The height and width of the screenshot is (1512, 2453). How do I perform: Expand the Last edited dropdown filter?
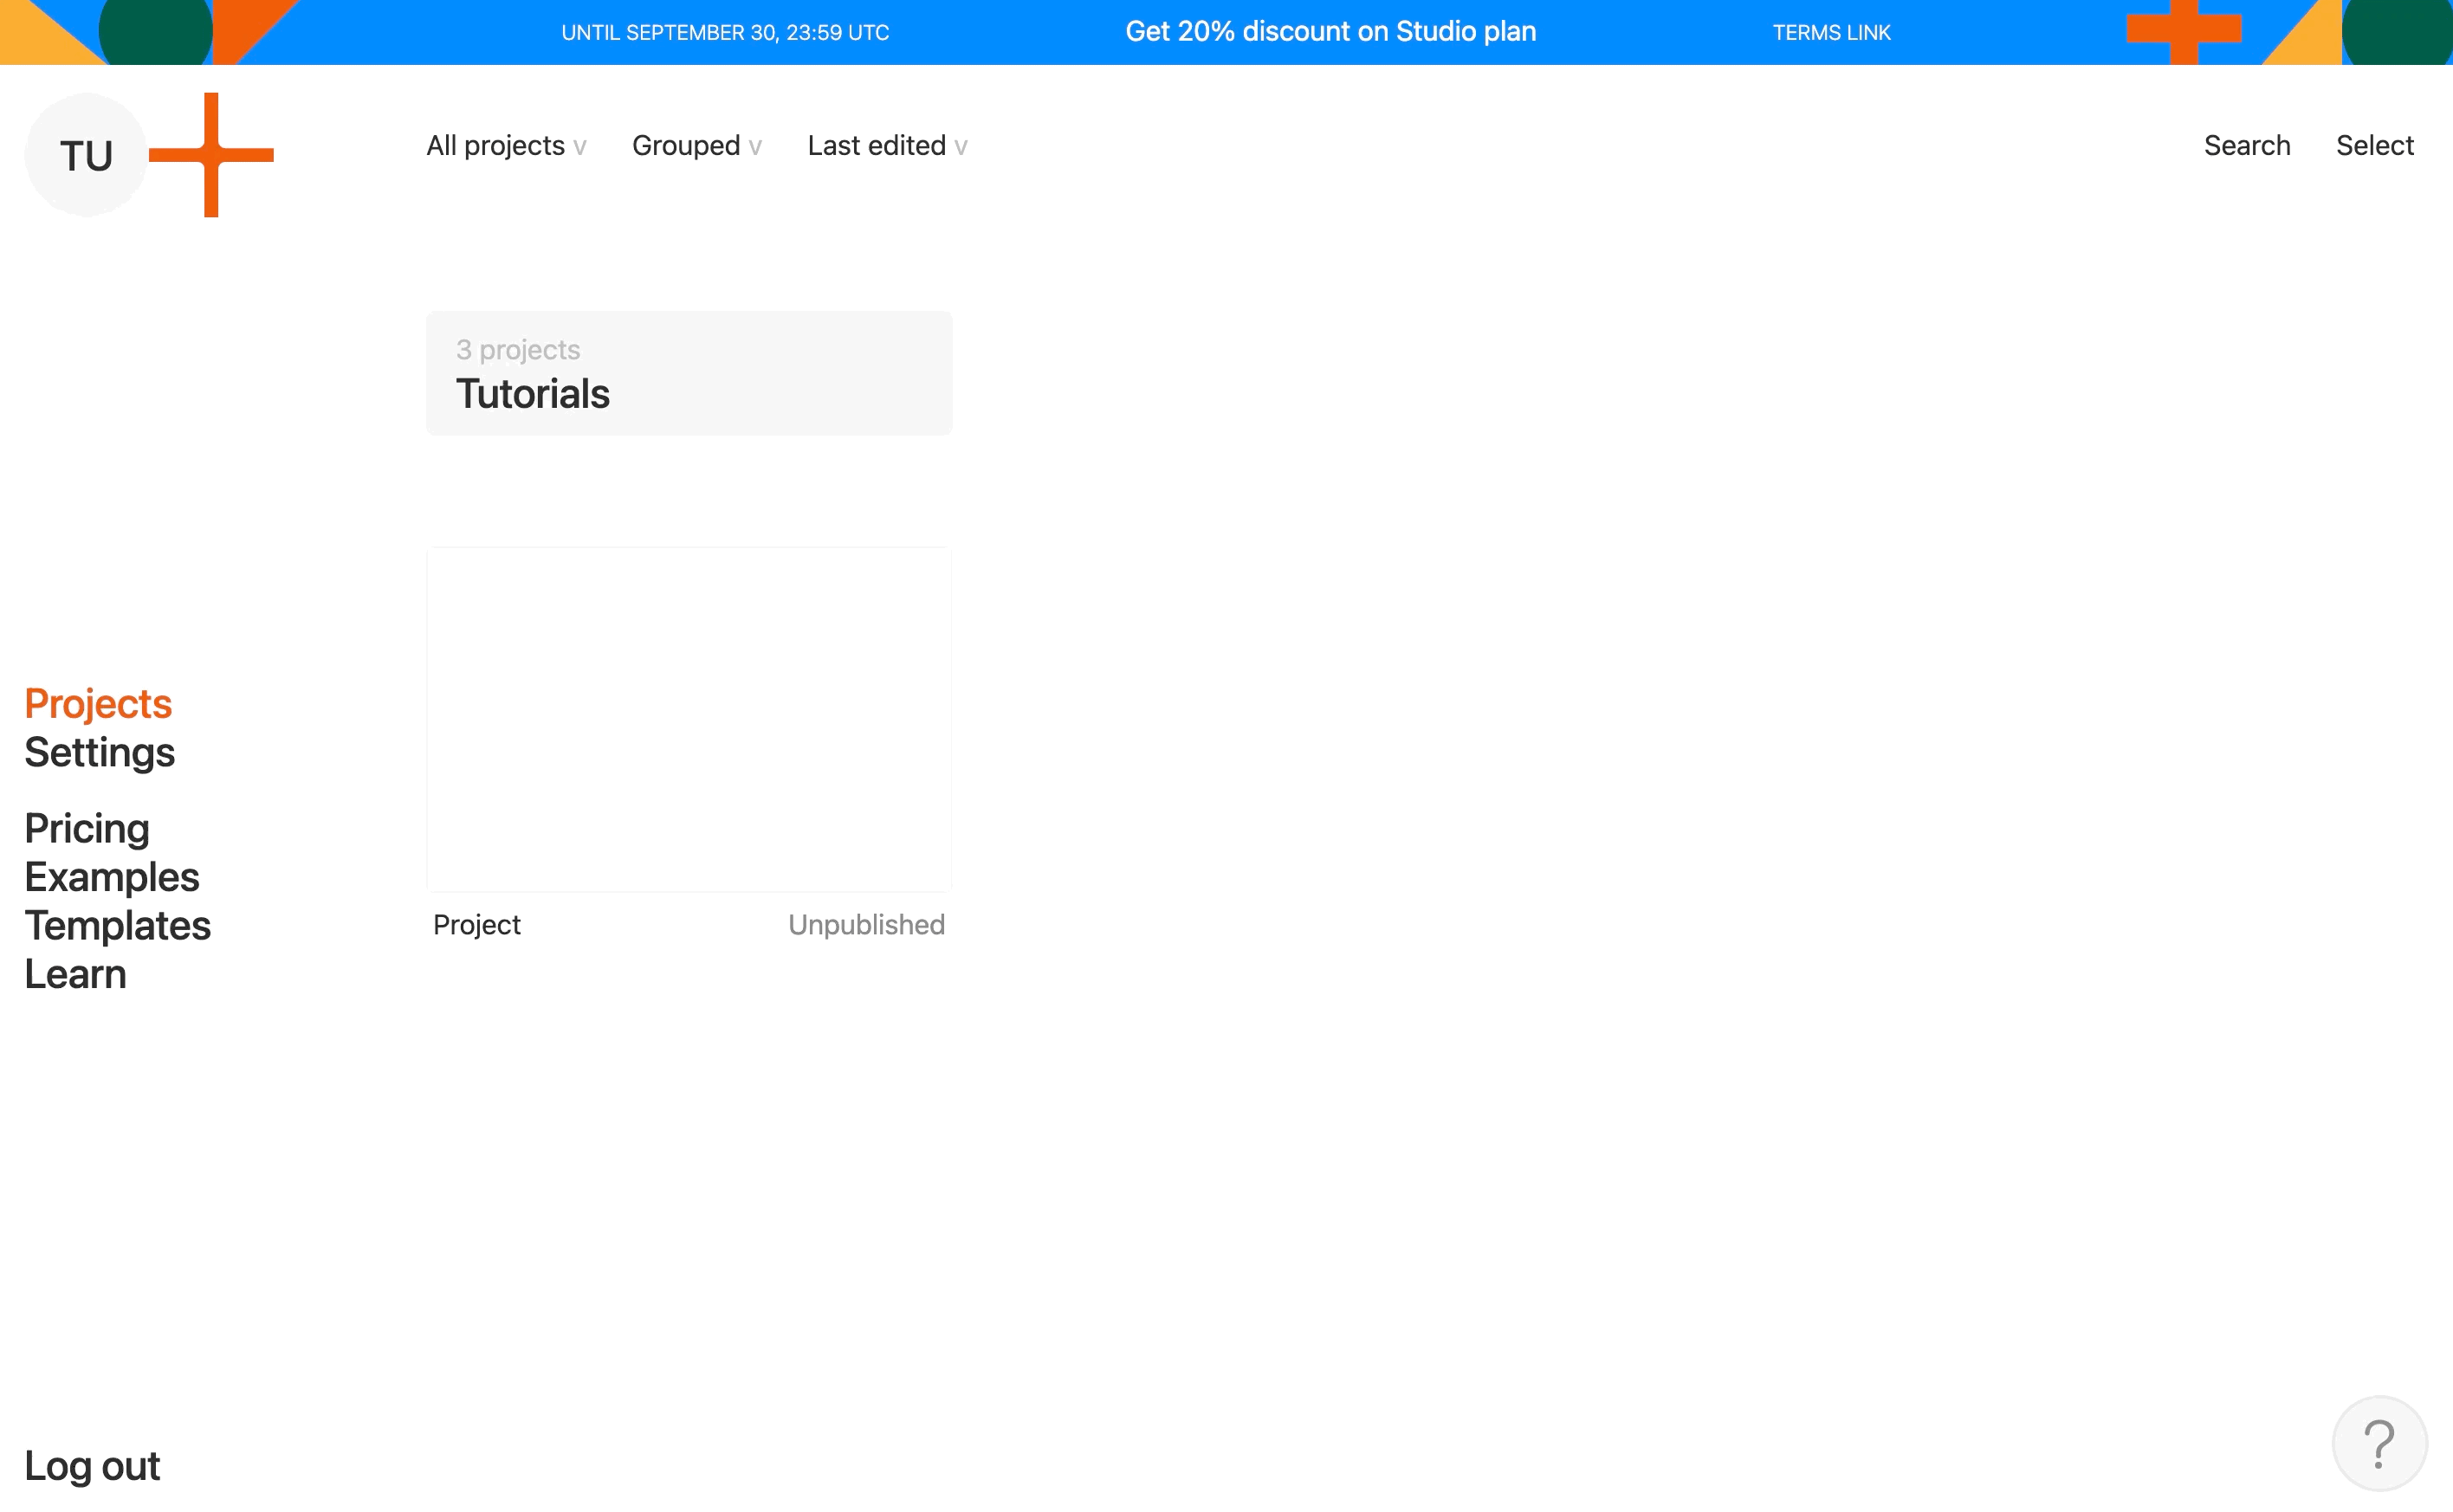[887, 144]
